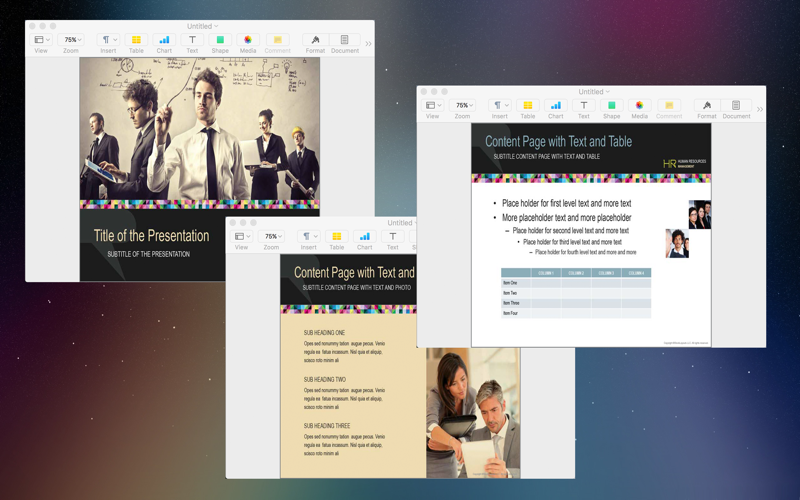The image size is (800, 500).
Task: Select 'Place holder for third level text' line
Action: 572,242
